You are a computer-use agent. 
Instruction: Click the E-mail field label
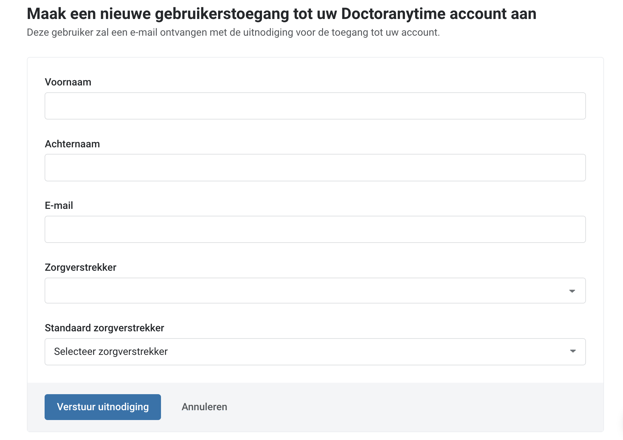click(x=59, y=205)
